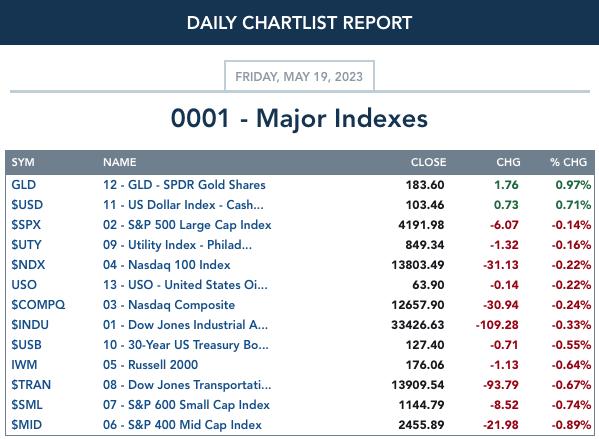This screenshot has height=439, width=599.
Task: Open the GLD symbol link
Action: [24, 185]
